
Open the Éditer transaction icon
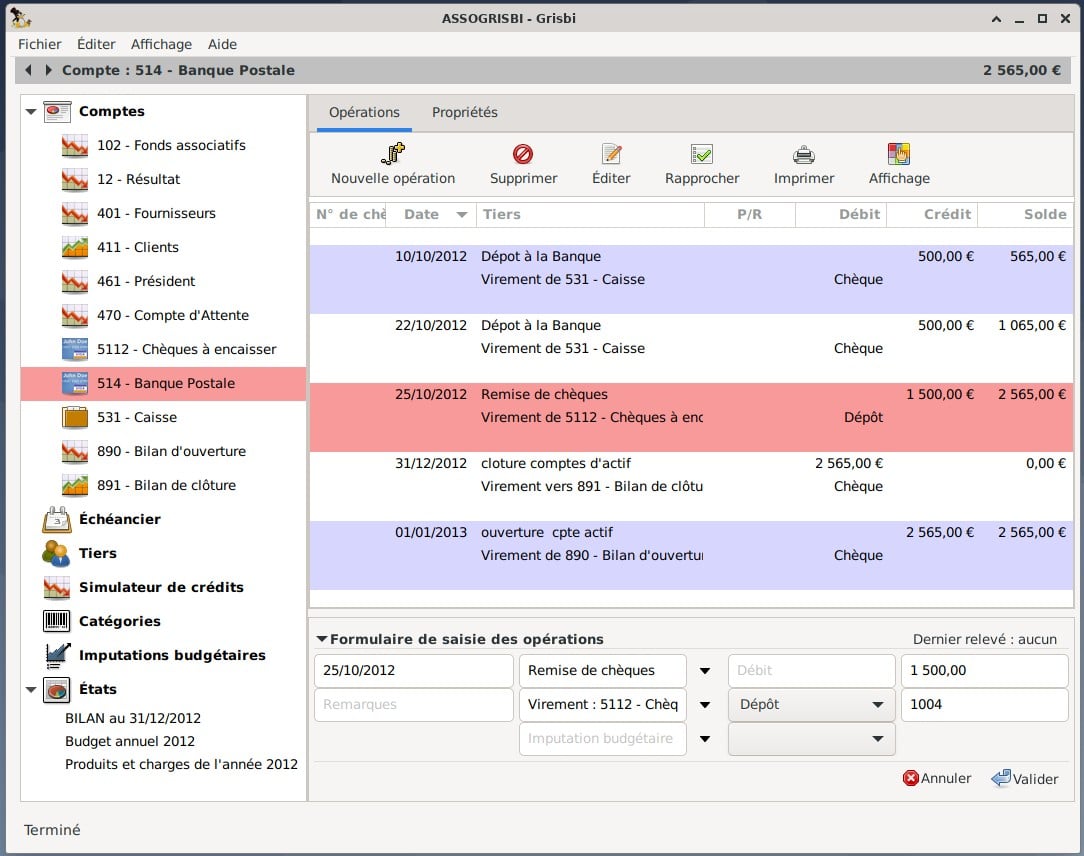(611, 154)
